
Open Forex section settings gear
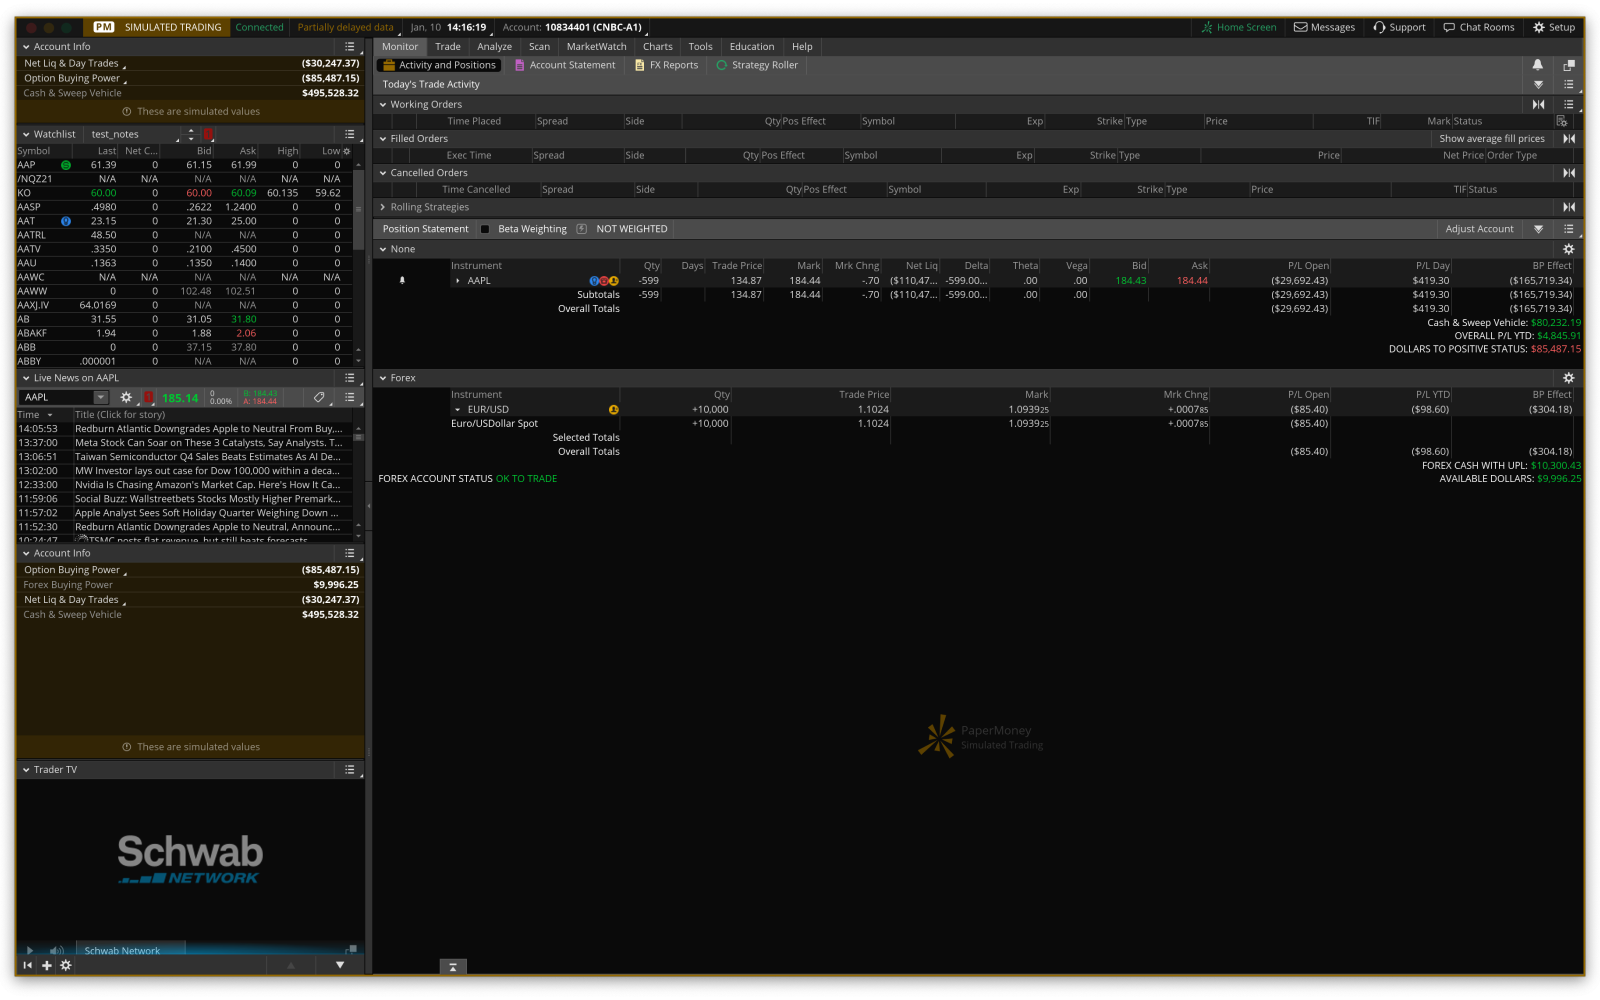(1568, 378)
